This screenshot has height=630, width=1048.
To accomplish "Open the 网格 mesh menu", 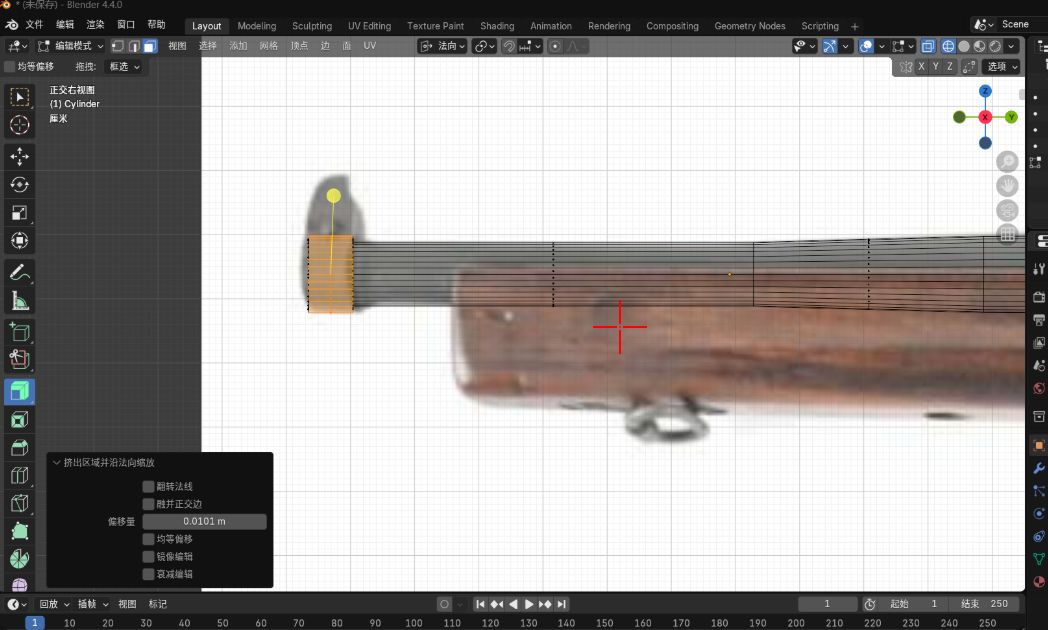I will [269, 46].
